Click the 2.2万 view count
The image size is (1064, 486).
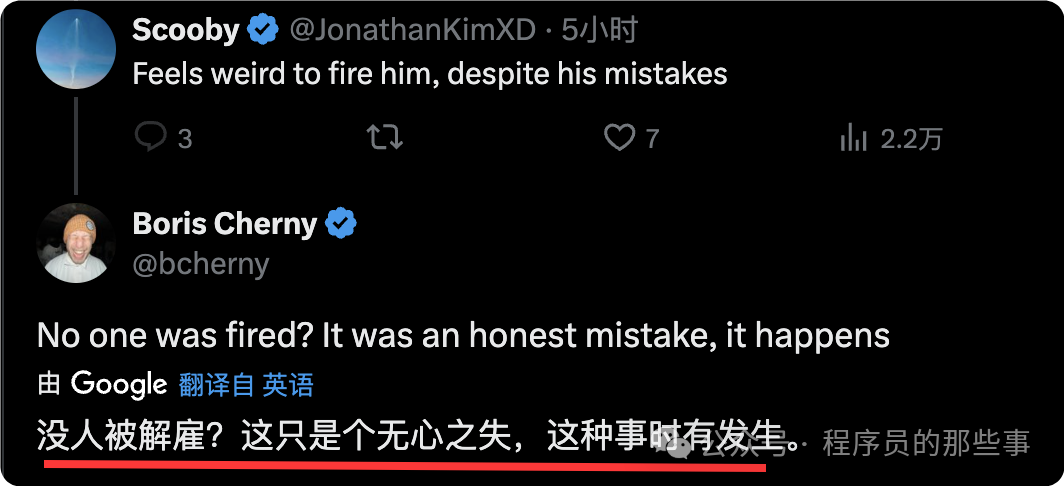pos(911,138)
